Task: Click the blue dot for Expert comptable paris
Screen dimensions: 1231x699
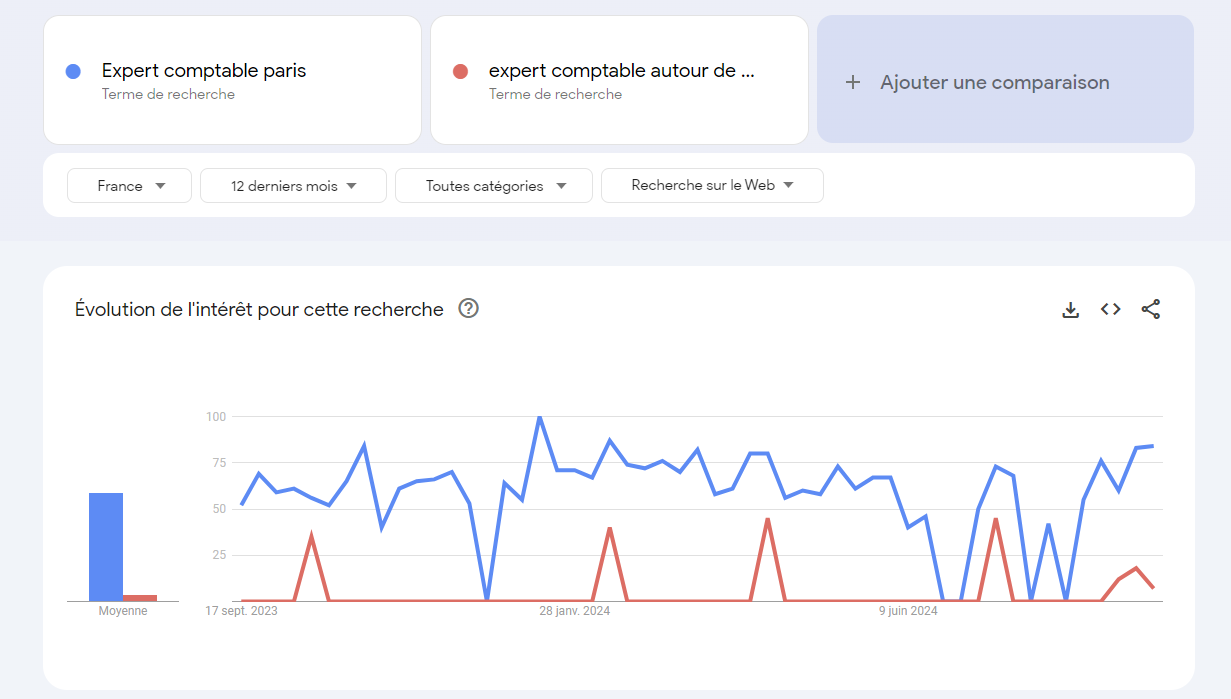Action: pos(72,71)
